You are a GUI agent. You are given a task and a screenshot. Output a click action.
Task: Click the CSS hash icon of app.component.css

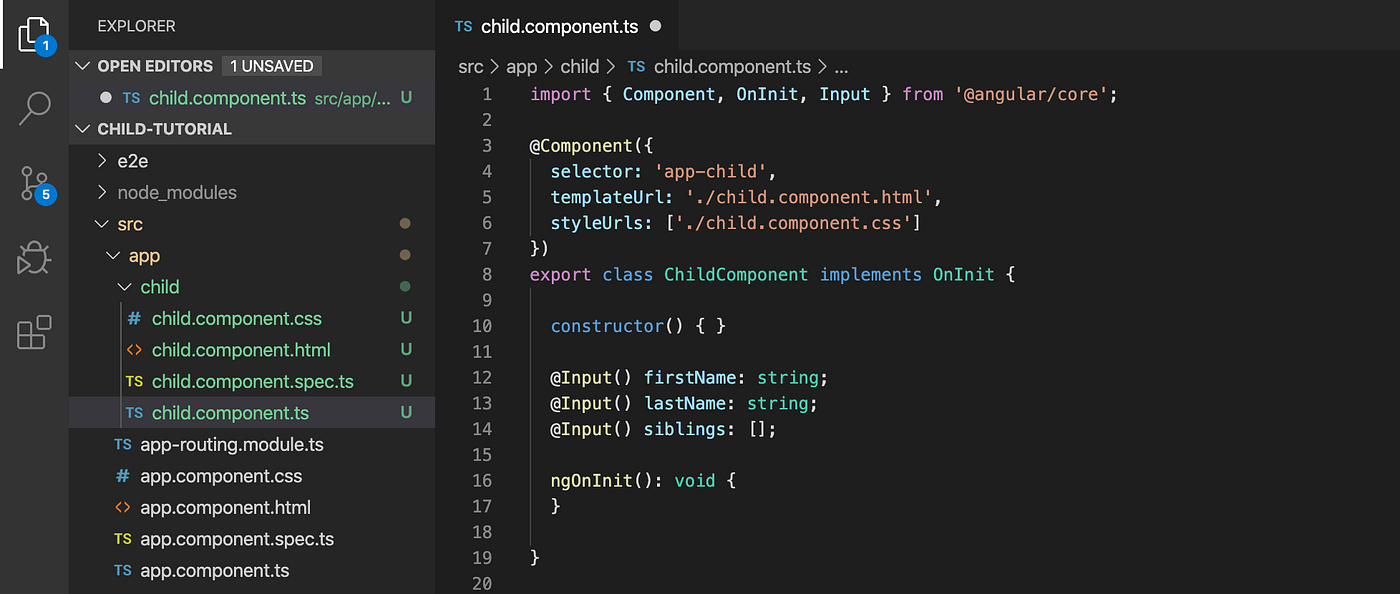122,477
